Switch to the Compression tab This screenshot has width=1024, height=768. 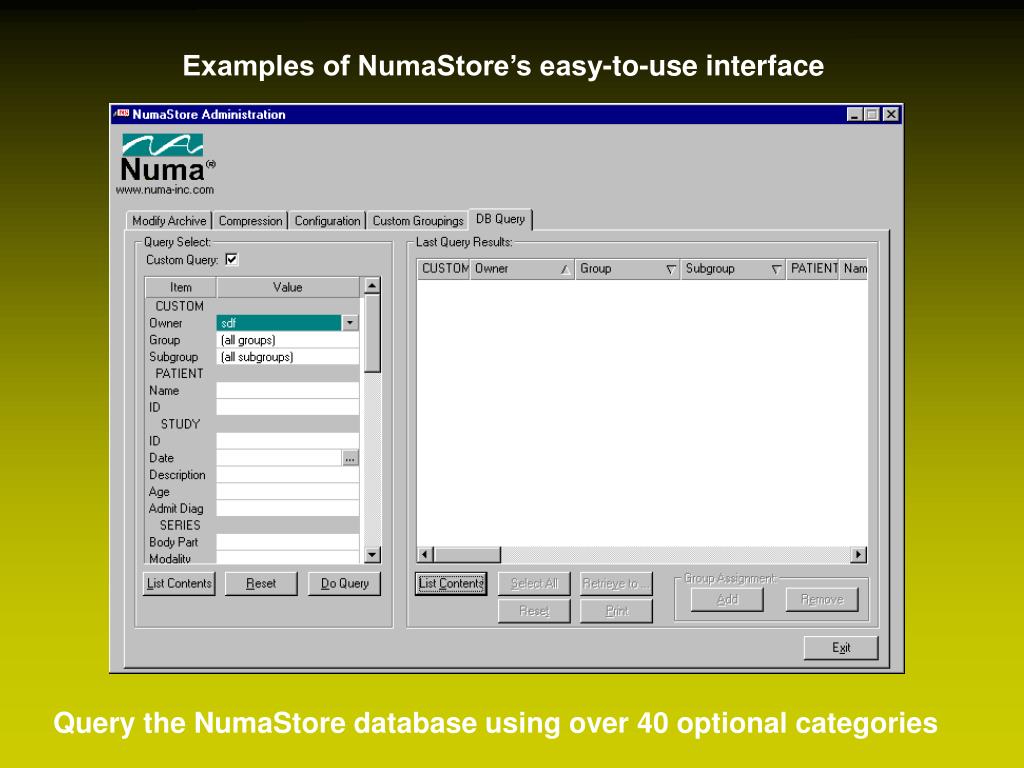click(x=250, y=221)
